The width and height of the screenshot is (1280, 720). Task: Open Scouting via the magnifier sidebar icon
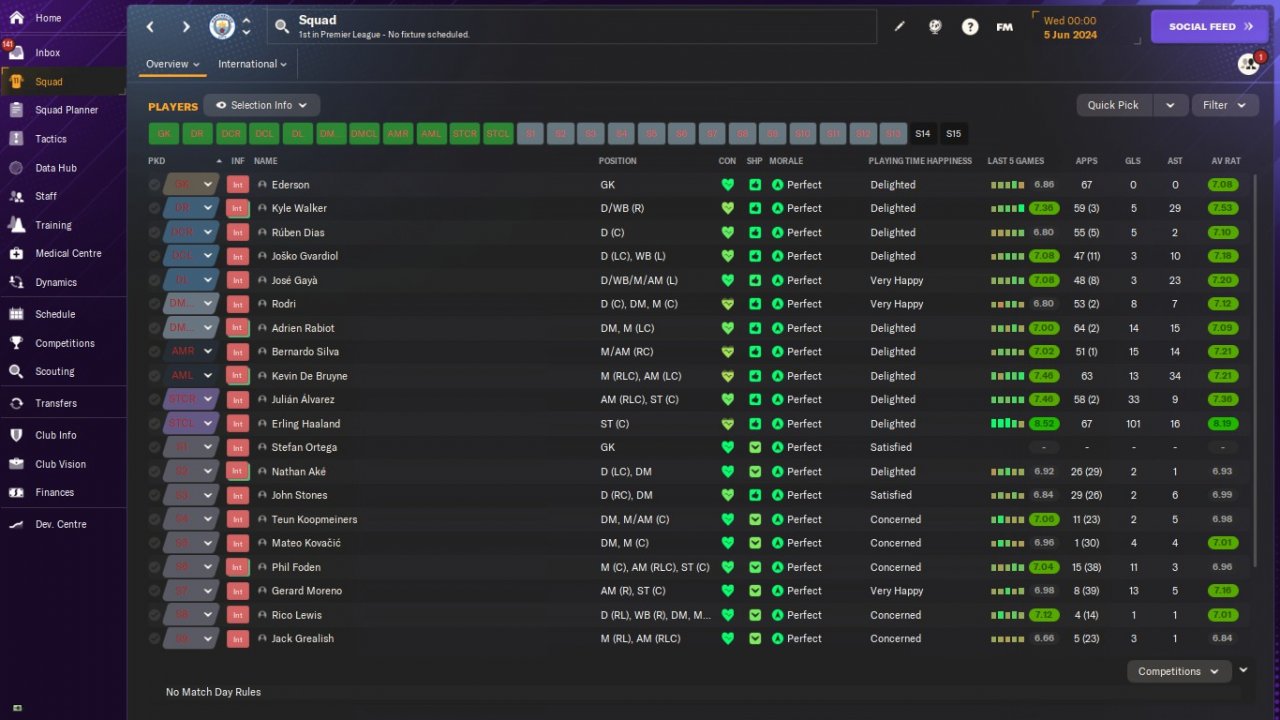16,371
